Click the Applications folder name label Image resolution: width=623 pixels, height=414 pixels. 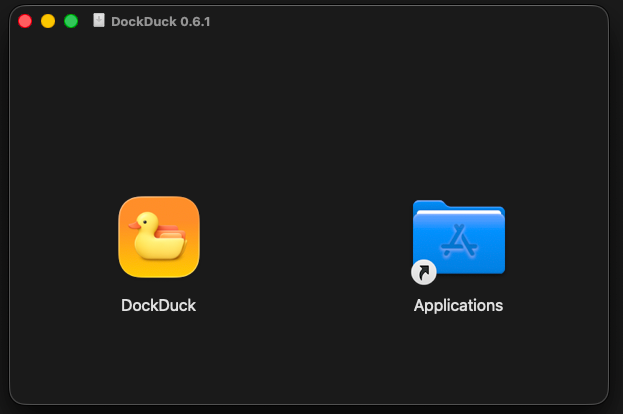(x=459, y=306)
